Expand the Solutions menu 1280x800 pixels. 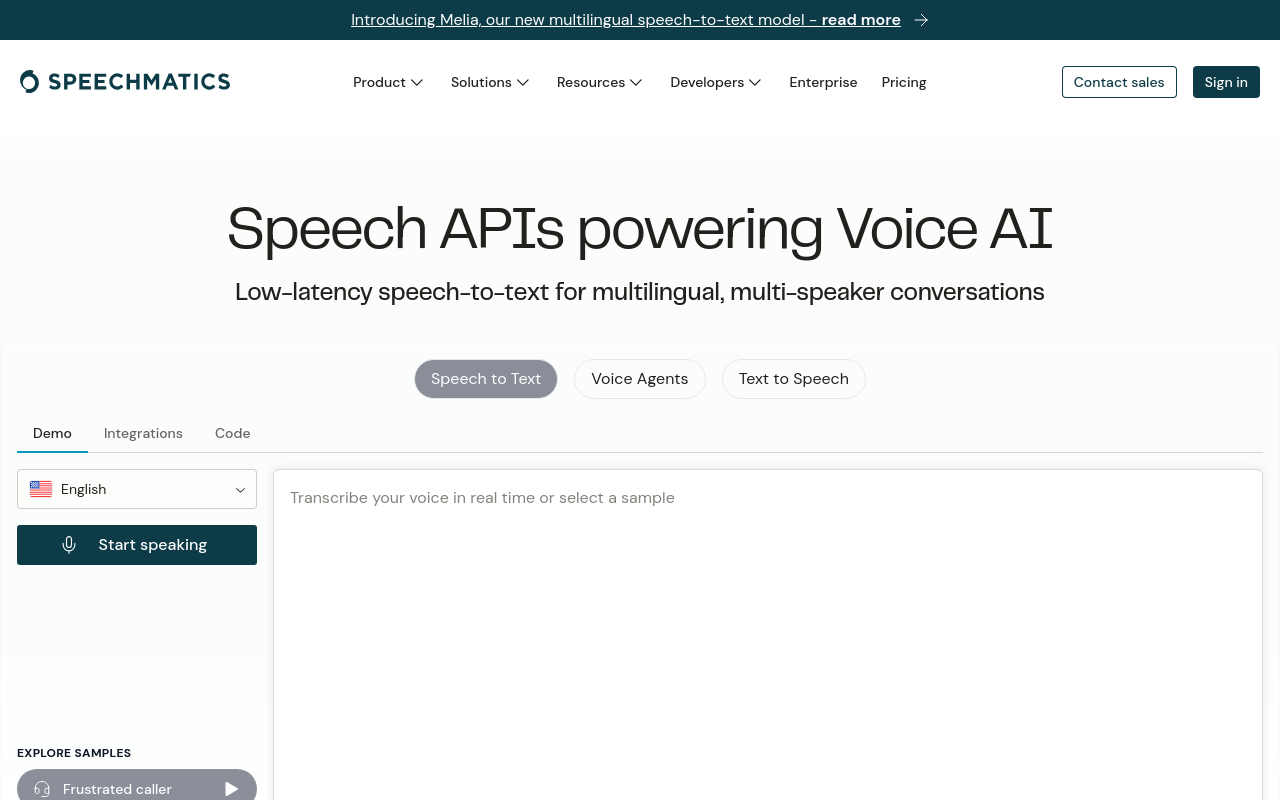click(x=490, y=82)
